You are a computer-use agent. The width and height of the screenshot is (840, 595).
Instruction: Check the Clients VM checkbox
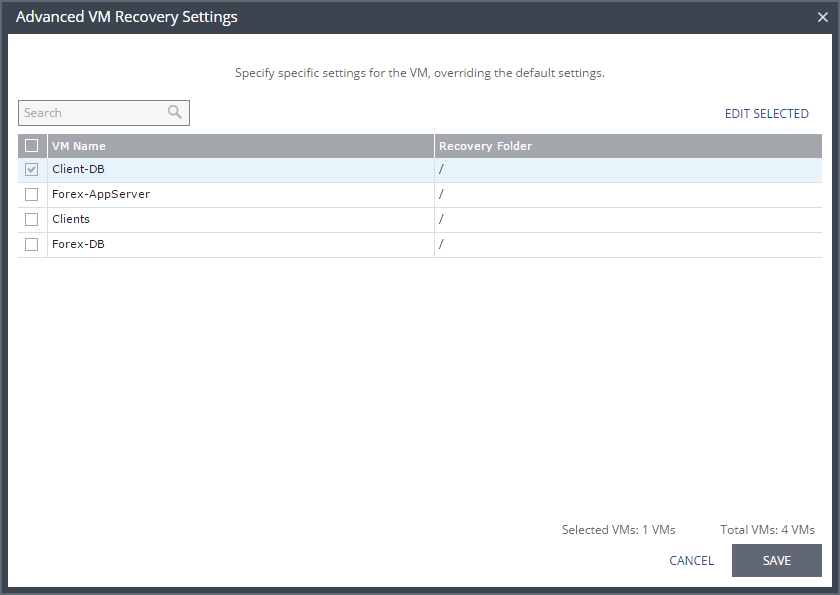[x=32, y=220]
